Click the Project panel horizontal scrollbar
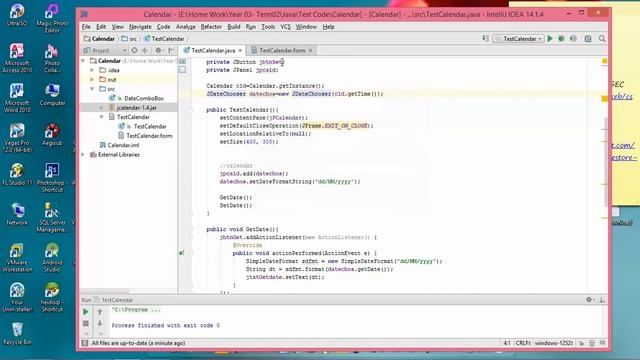The image size is (640, 360). [x=104, y=291]
